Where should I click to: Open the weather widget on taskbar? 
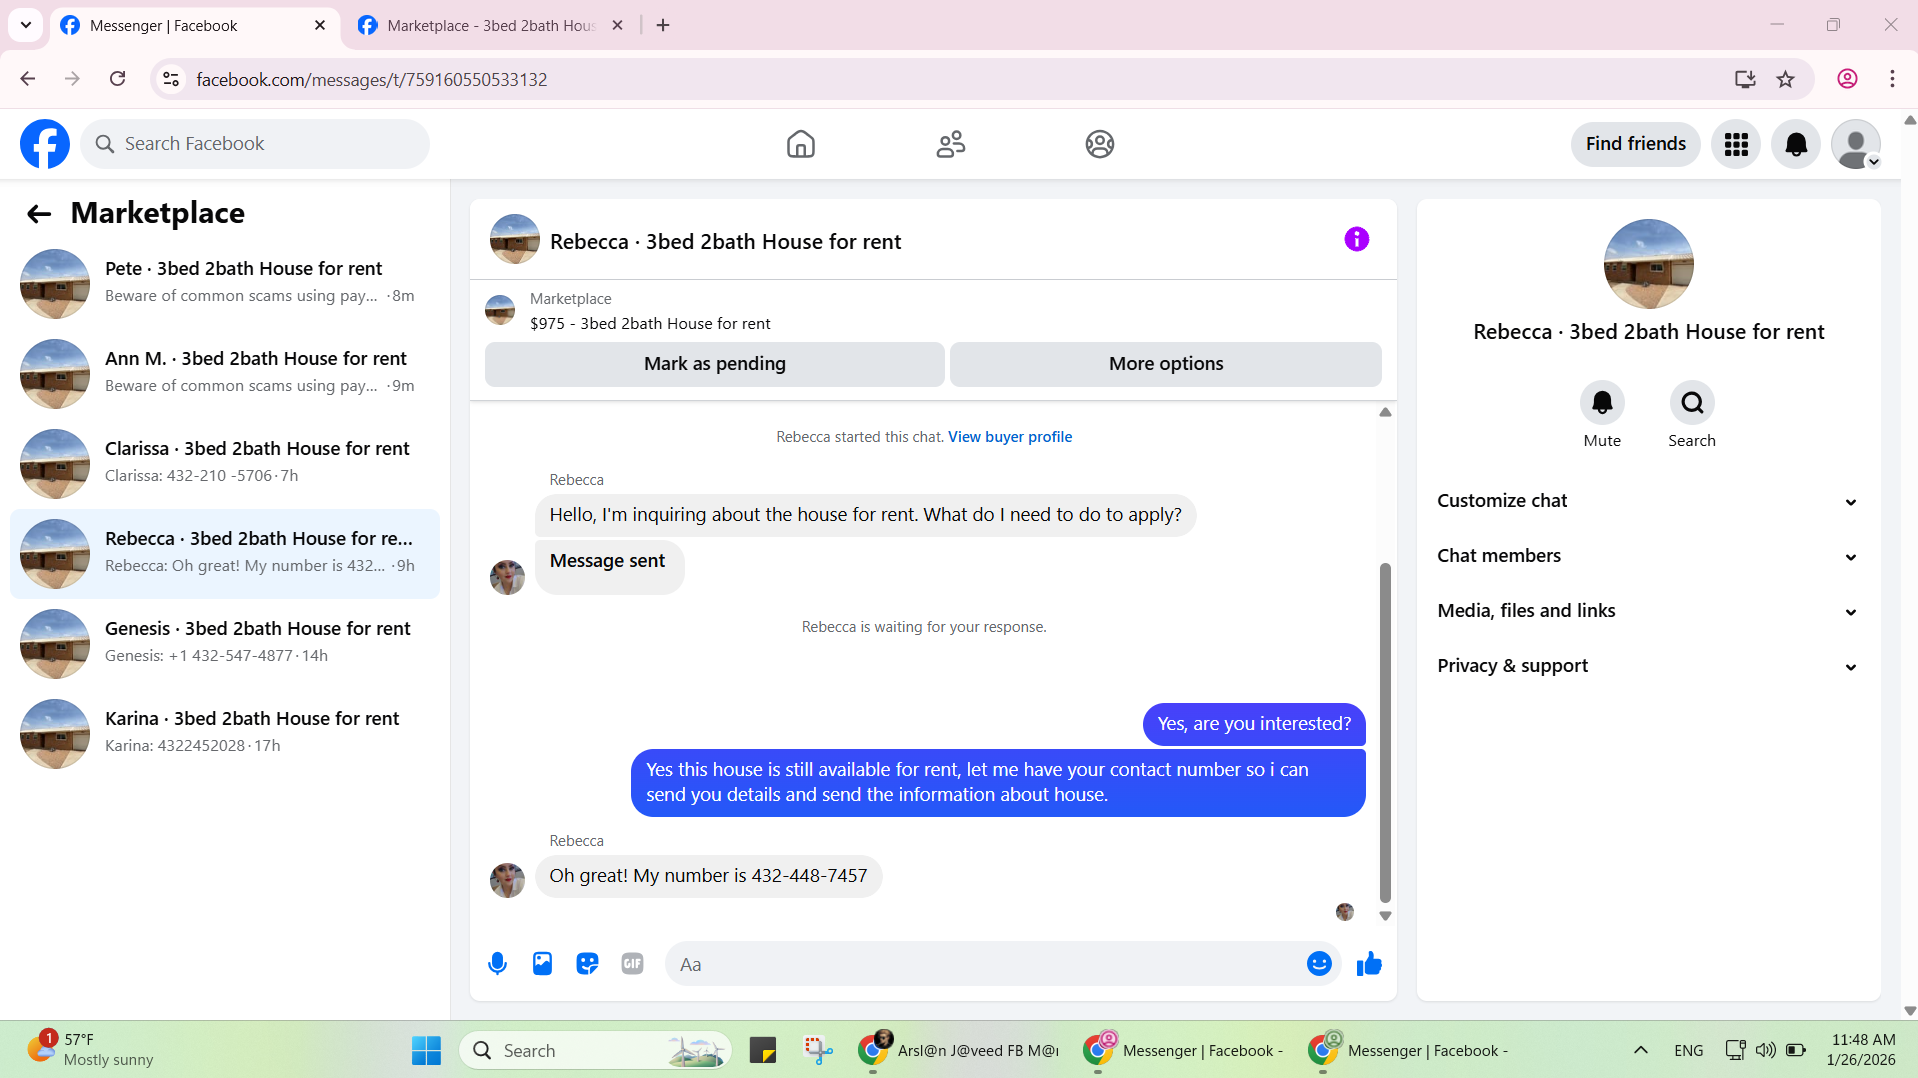click(90, 1050)
